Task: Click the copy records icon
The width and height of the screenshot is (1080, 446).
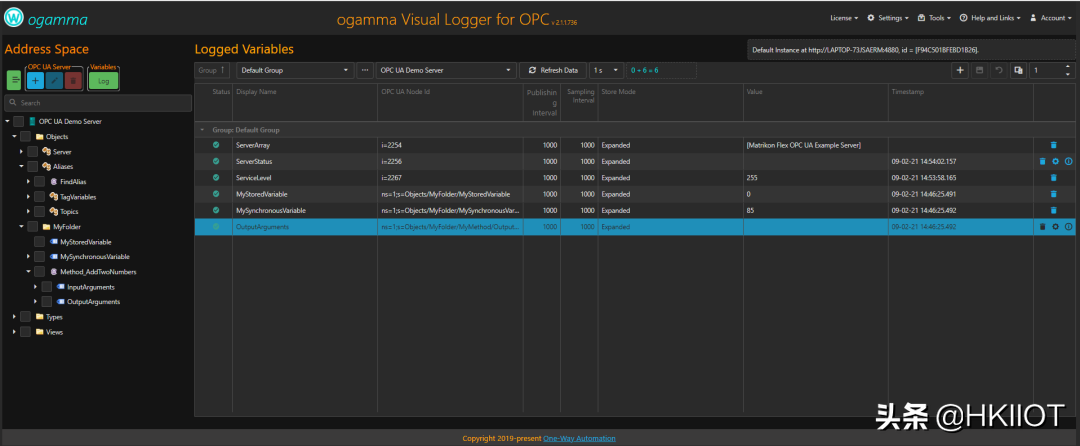Action: pos(1018,70)
